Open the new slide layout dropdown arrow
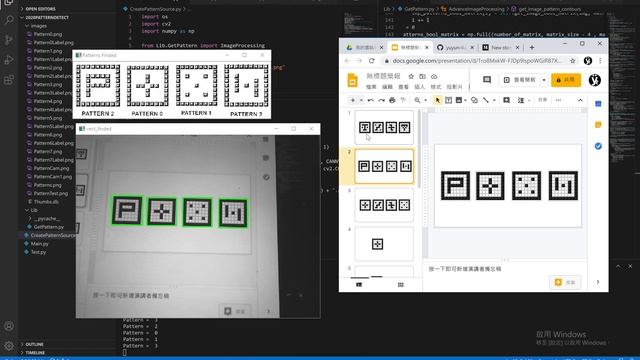 coord(361,100)
